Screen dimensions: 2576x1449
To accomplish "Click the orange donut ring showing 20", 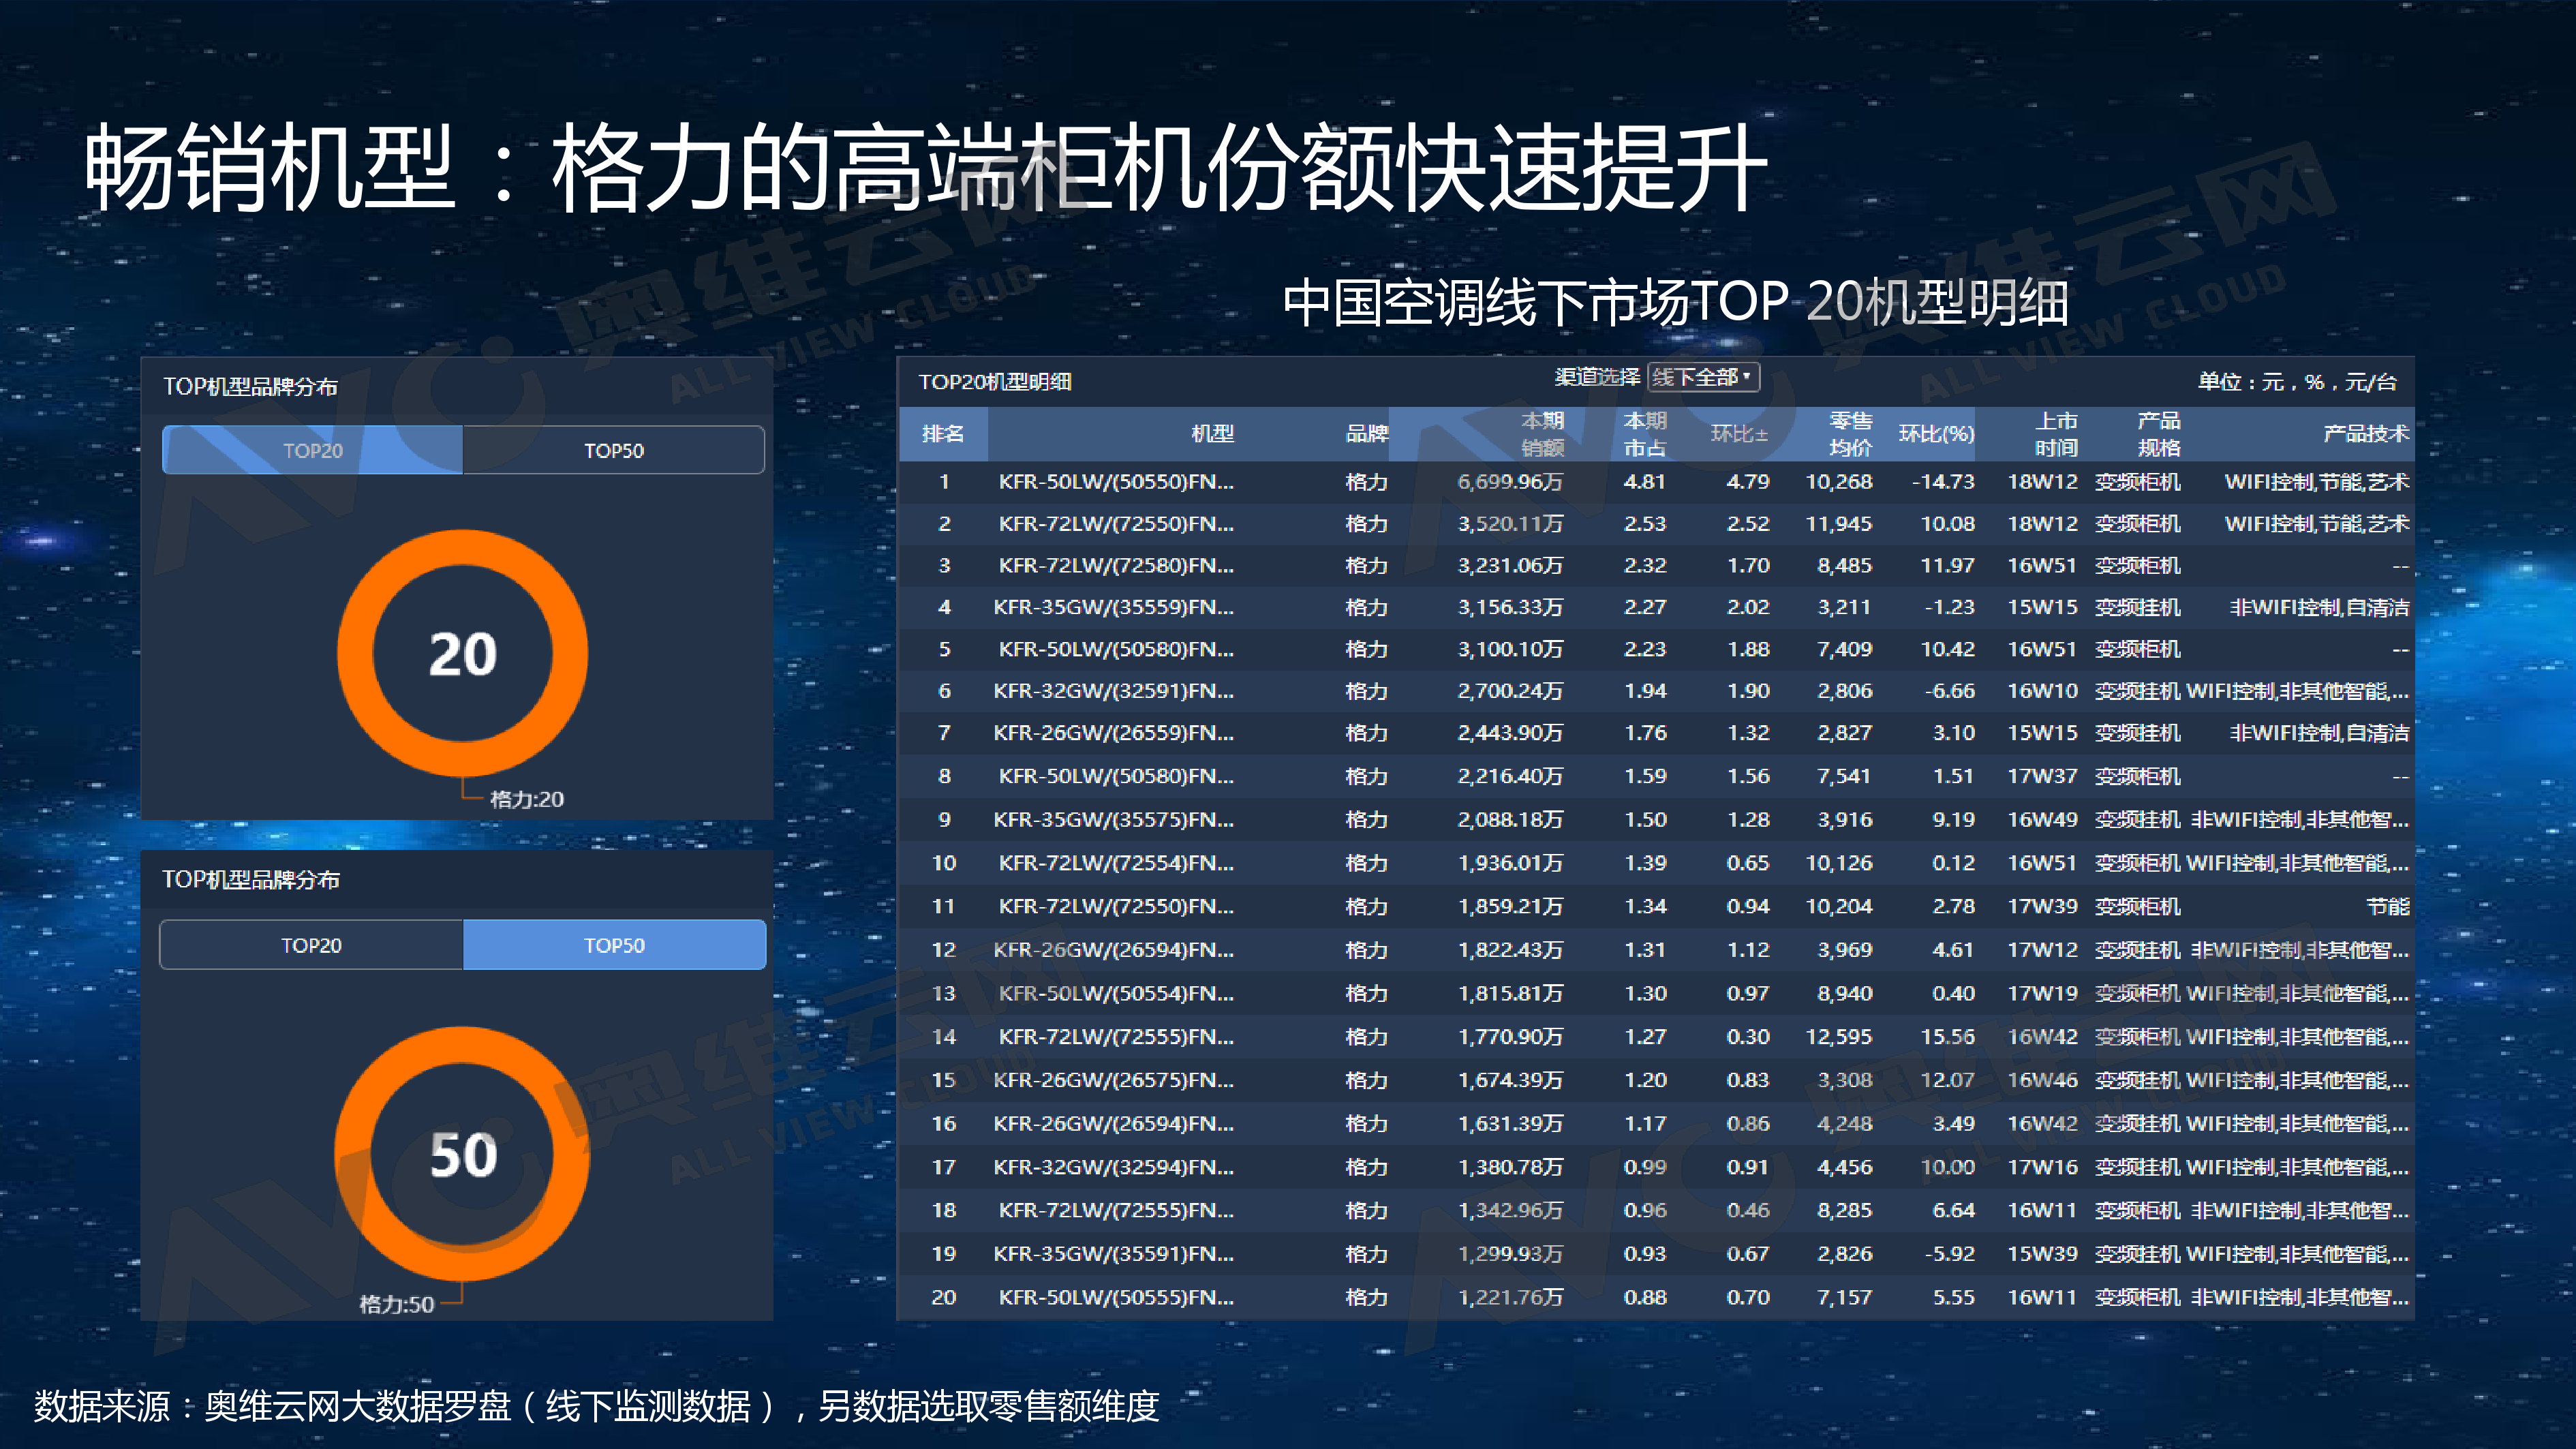I will tap(463, 548).
